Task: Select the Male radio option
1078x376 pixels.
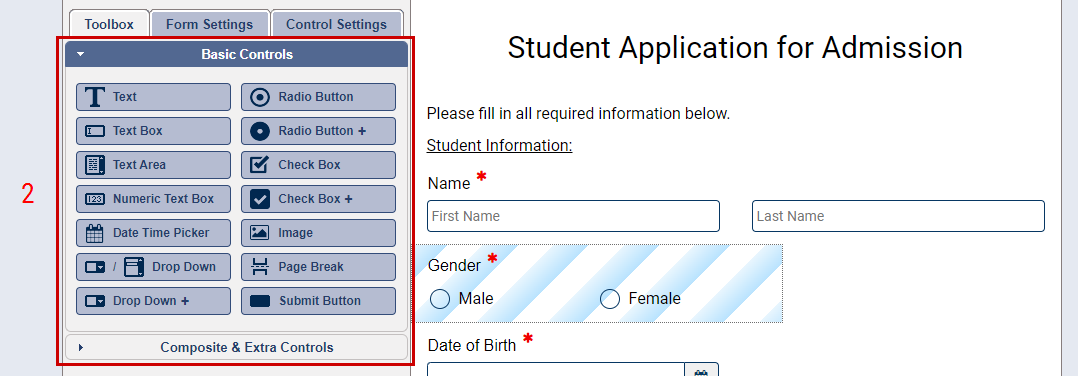Action: pos(440,299)
